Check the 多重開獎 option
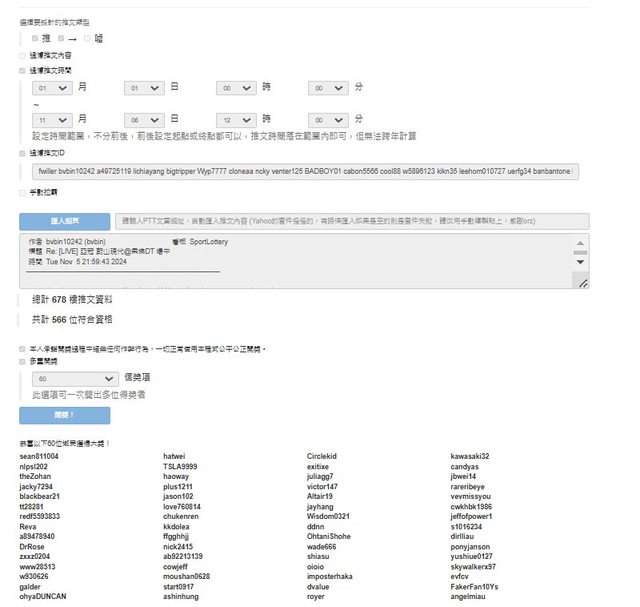 click(x=23, y=362)
